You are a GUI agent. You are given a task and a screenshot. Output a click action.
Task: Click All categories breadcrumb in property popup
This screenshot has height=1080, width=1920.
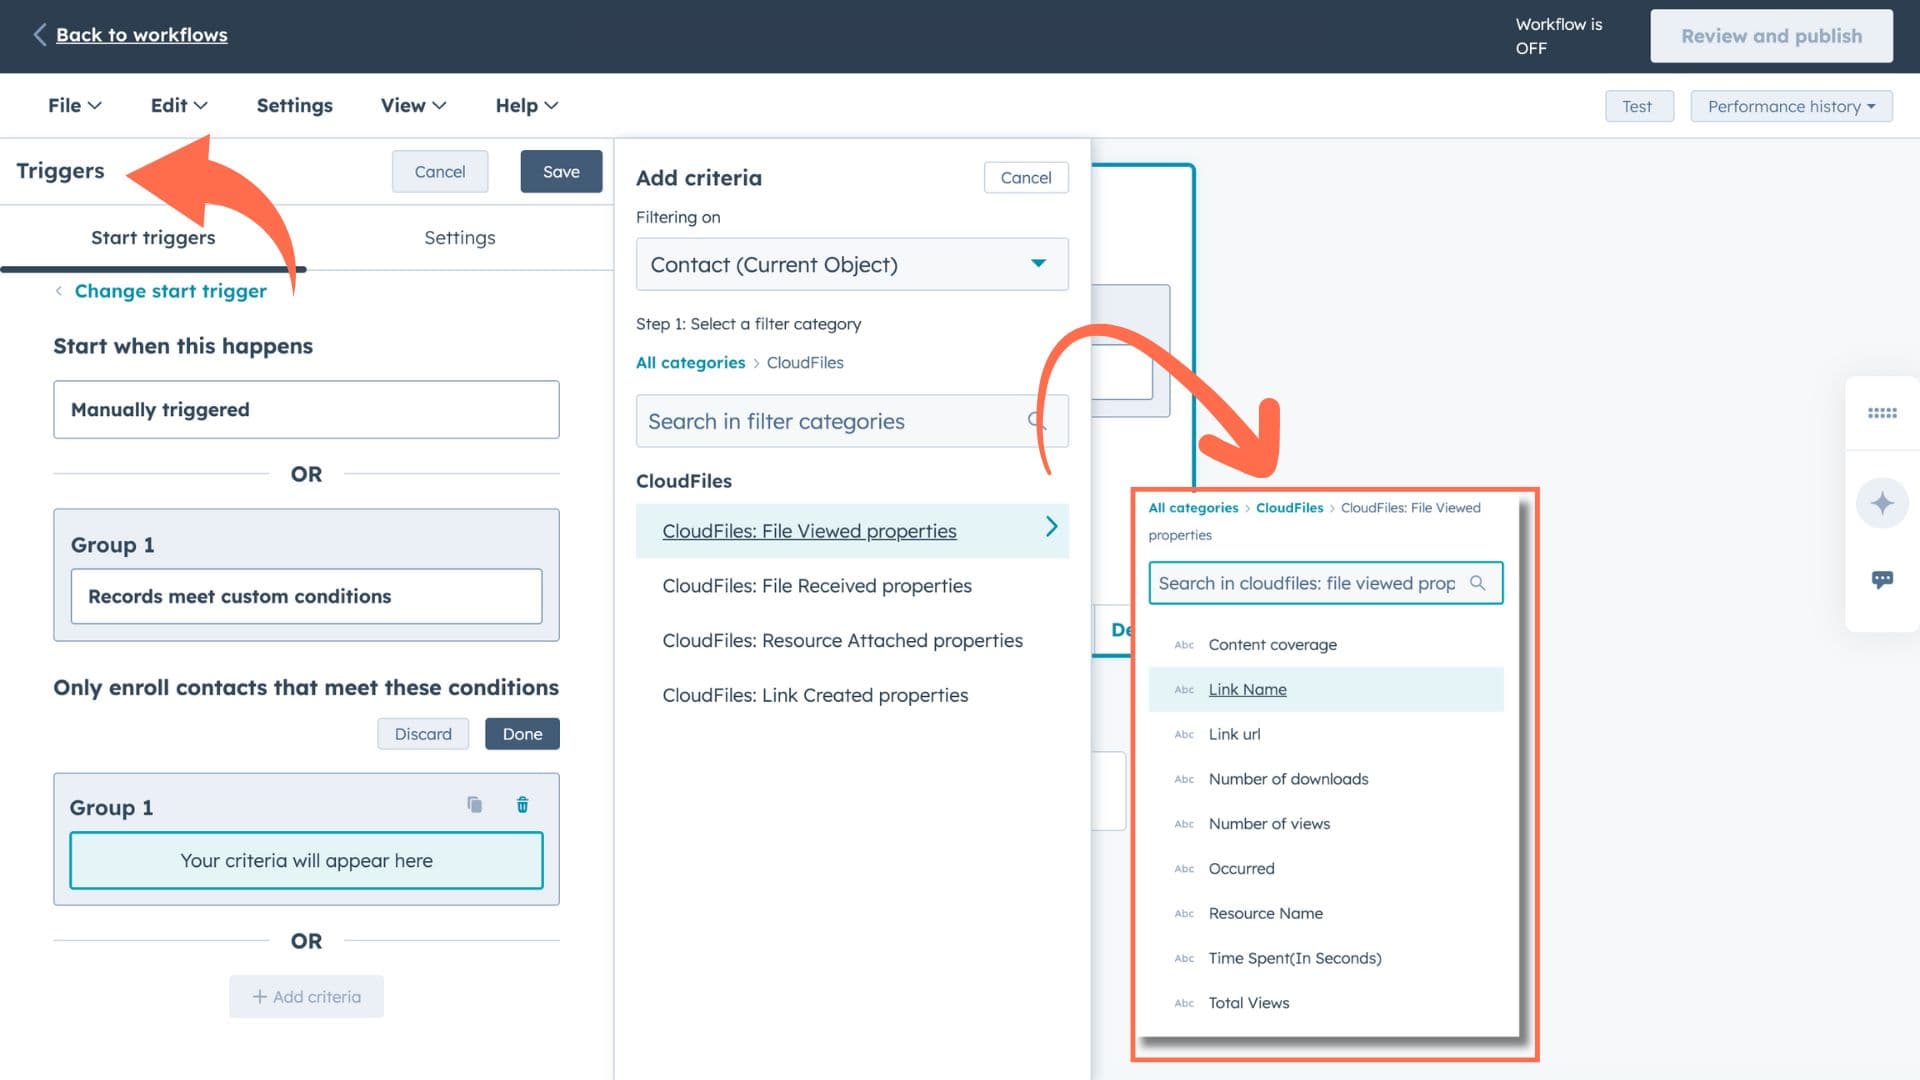(1193, 508)
